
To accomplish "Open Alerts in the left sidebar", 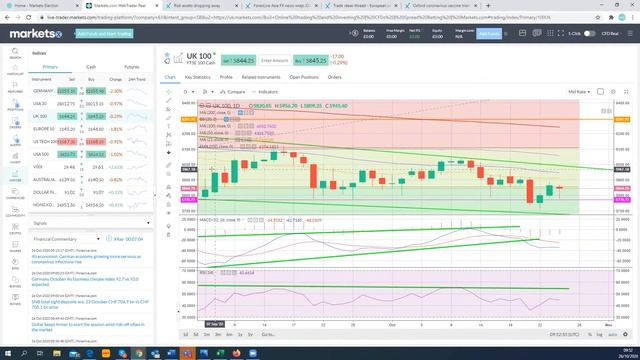I will click(15, 140).
